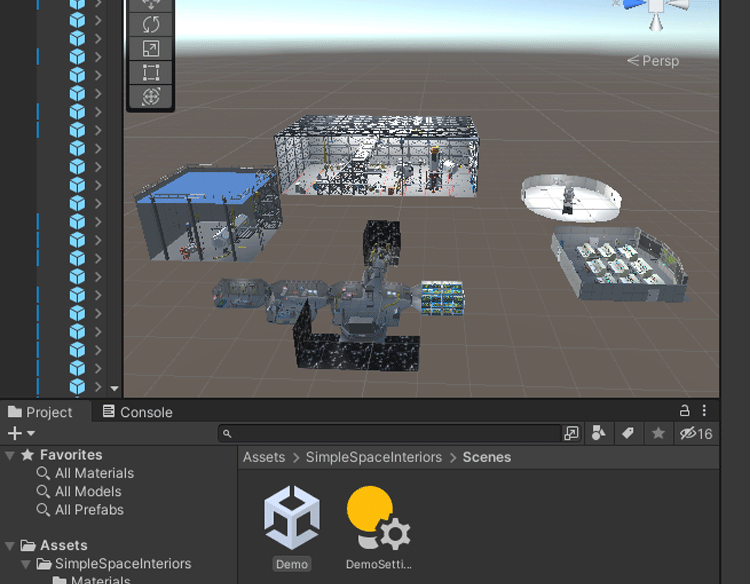Collapse the SimpleSpaceInteriors folder

pos(26,564)
